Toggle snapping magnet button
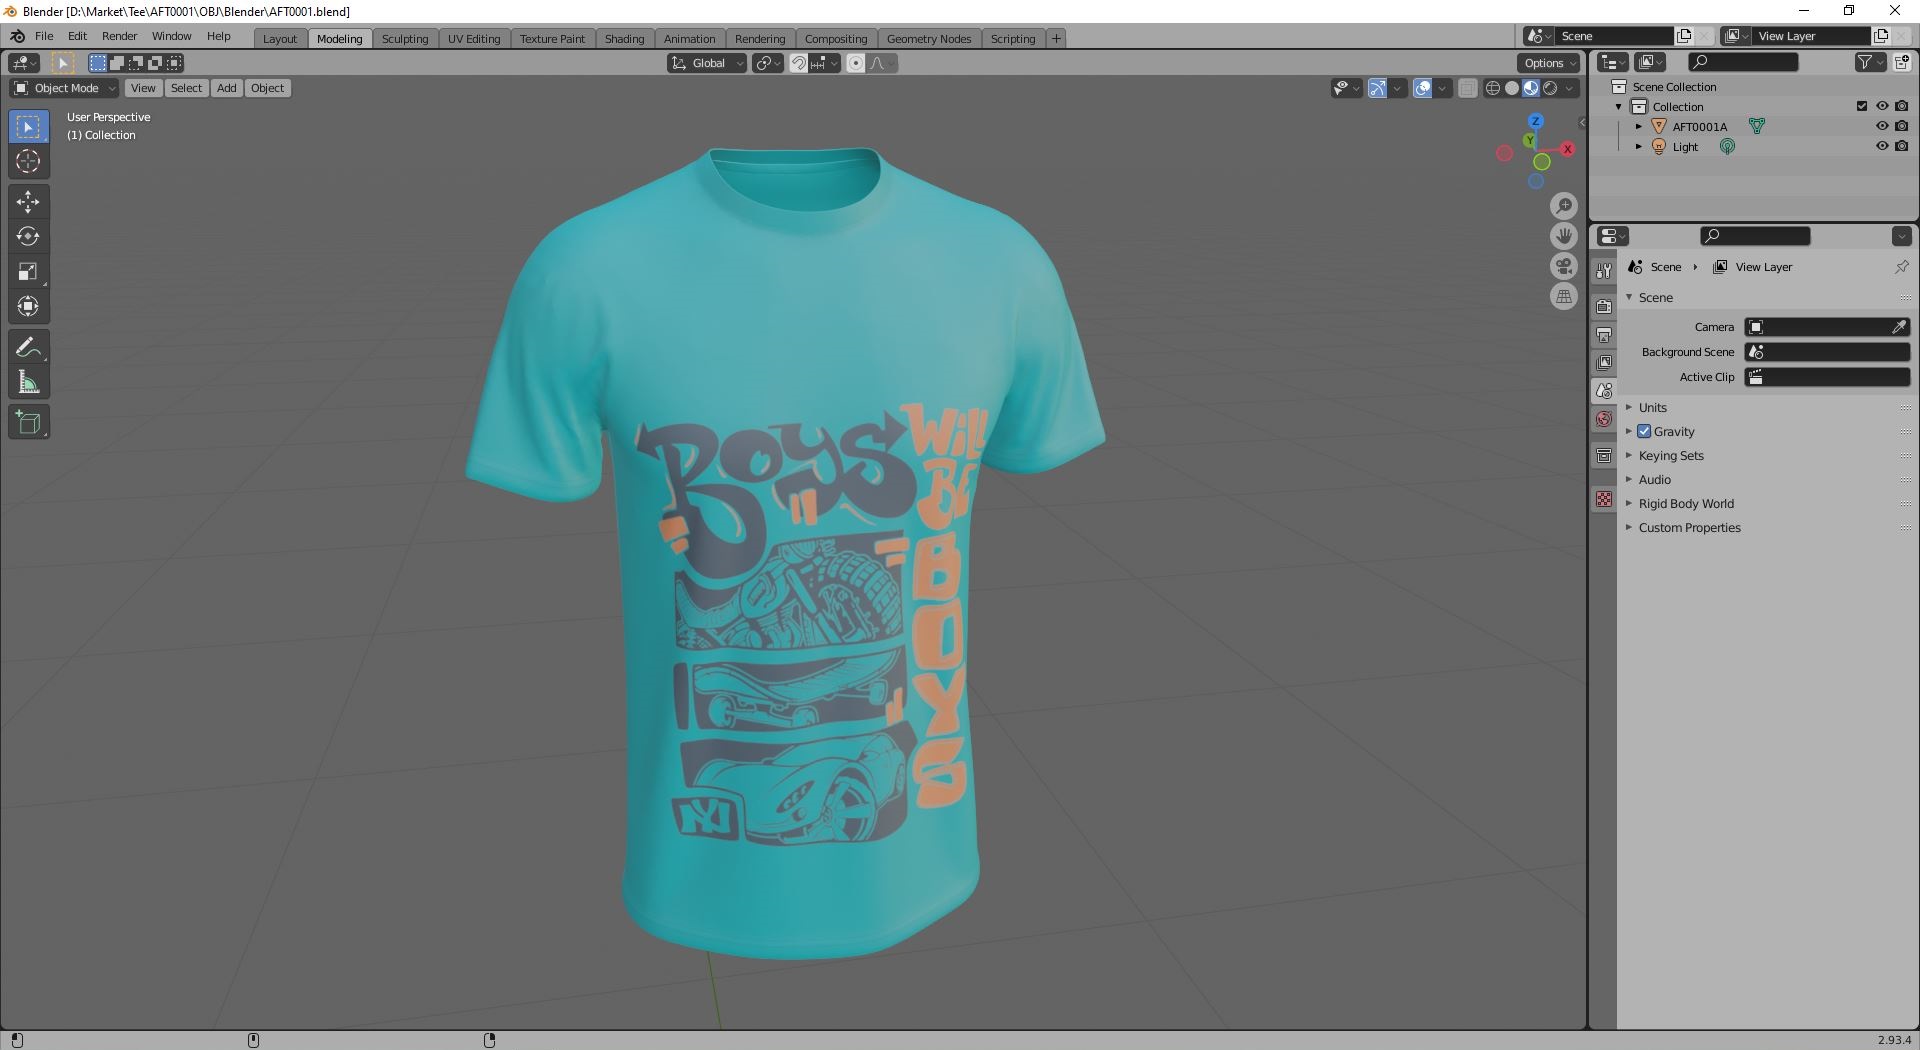This screenshot has width=1920, height=1050. pyautogui.click(x=798, y=63)
